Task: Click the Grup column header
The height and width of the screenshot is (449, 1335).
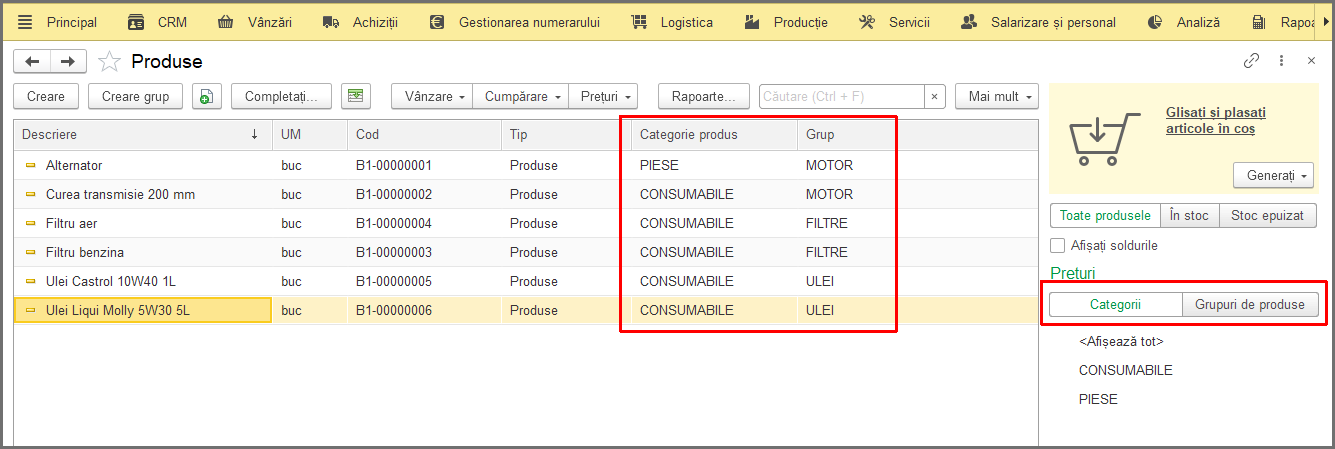Action: pyautogui.click(x=917, y=134)
